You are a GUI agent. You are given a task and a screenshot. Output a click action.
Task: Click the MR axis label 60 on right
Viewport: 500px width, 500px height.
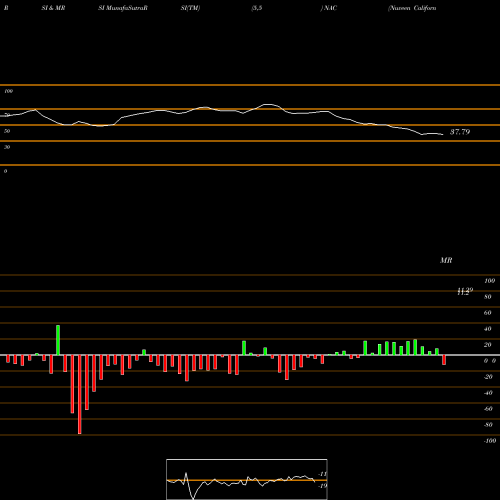[x=488, y=313]
